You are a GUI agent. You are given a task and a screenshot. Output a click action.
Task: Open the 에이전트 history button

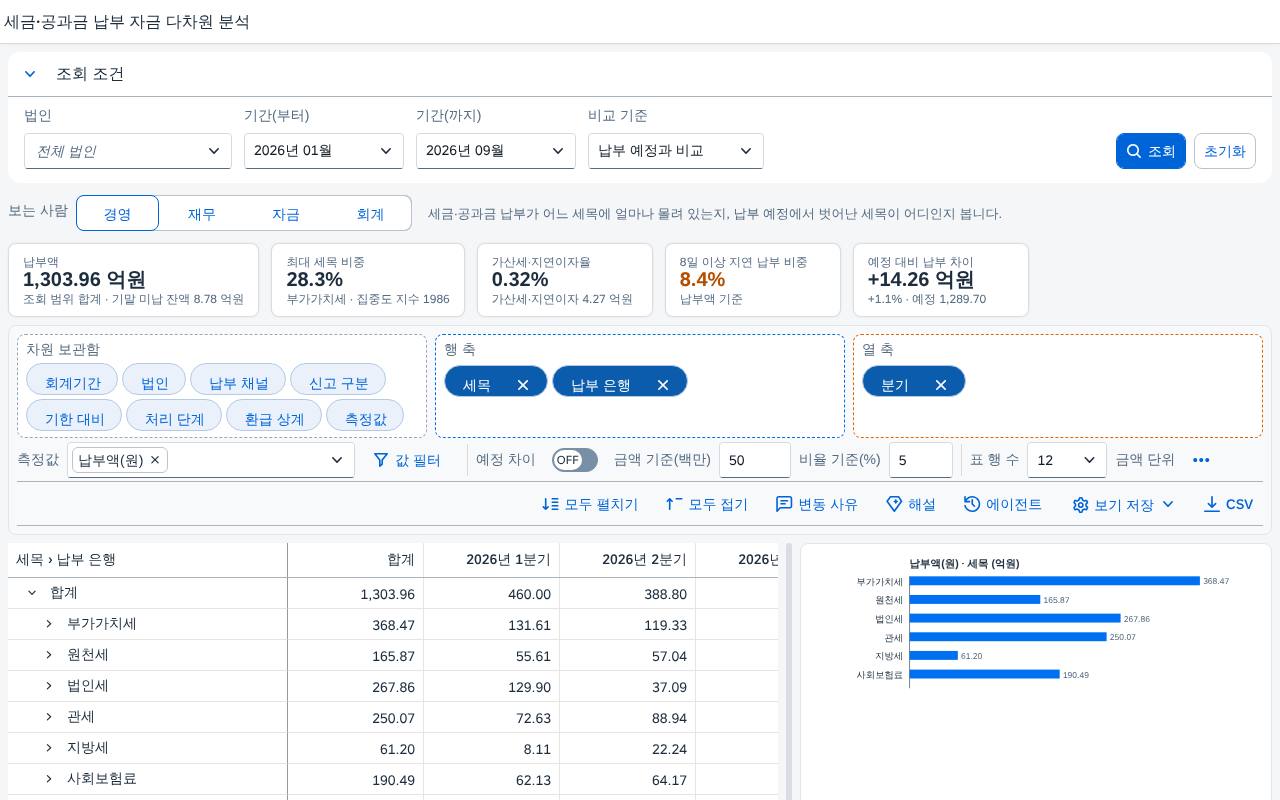click(1003, 505)
